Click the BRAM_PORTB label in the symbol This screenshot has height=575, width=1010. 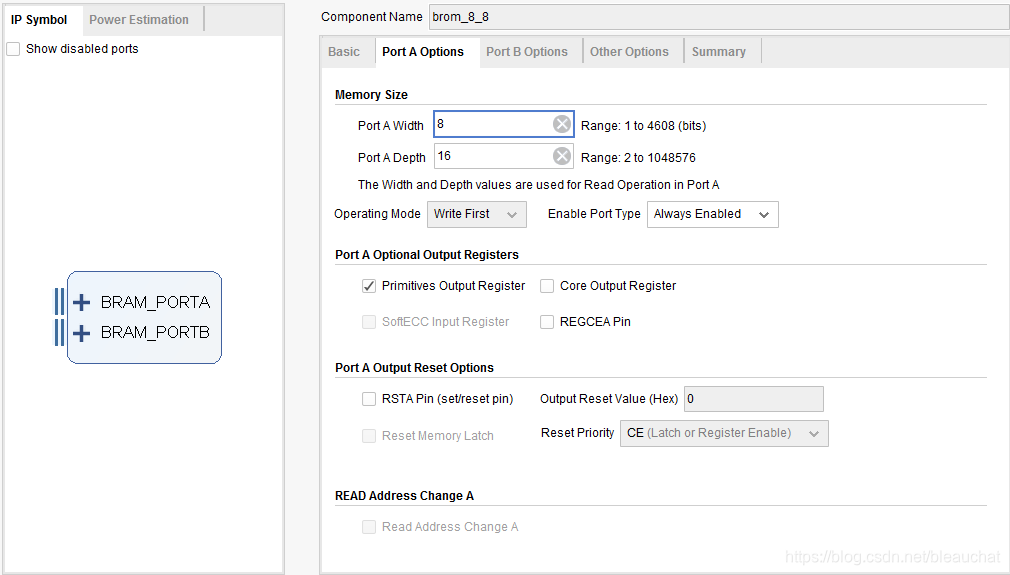(x=155, y=332)
